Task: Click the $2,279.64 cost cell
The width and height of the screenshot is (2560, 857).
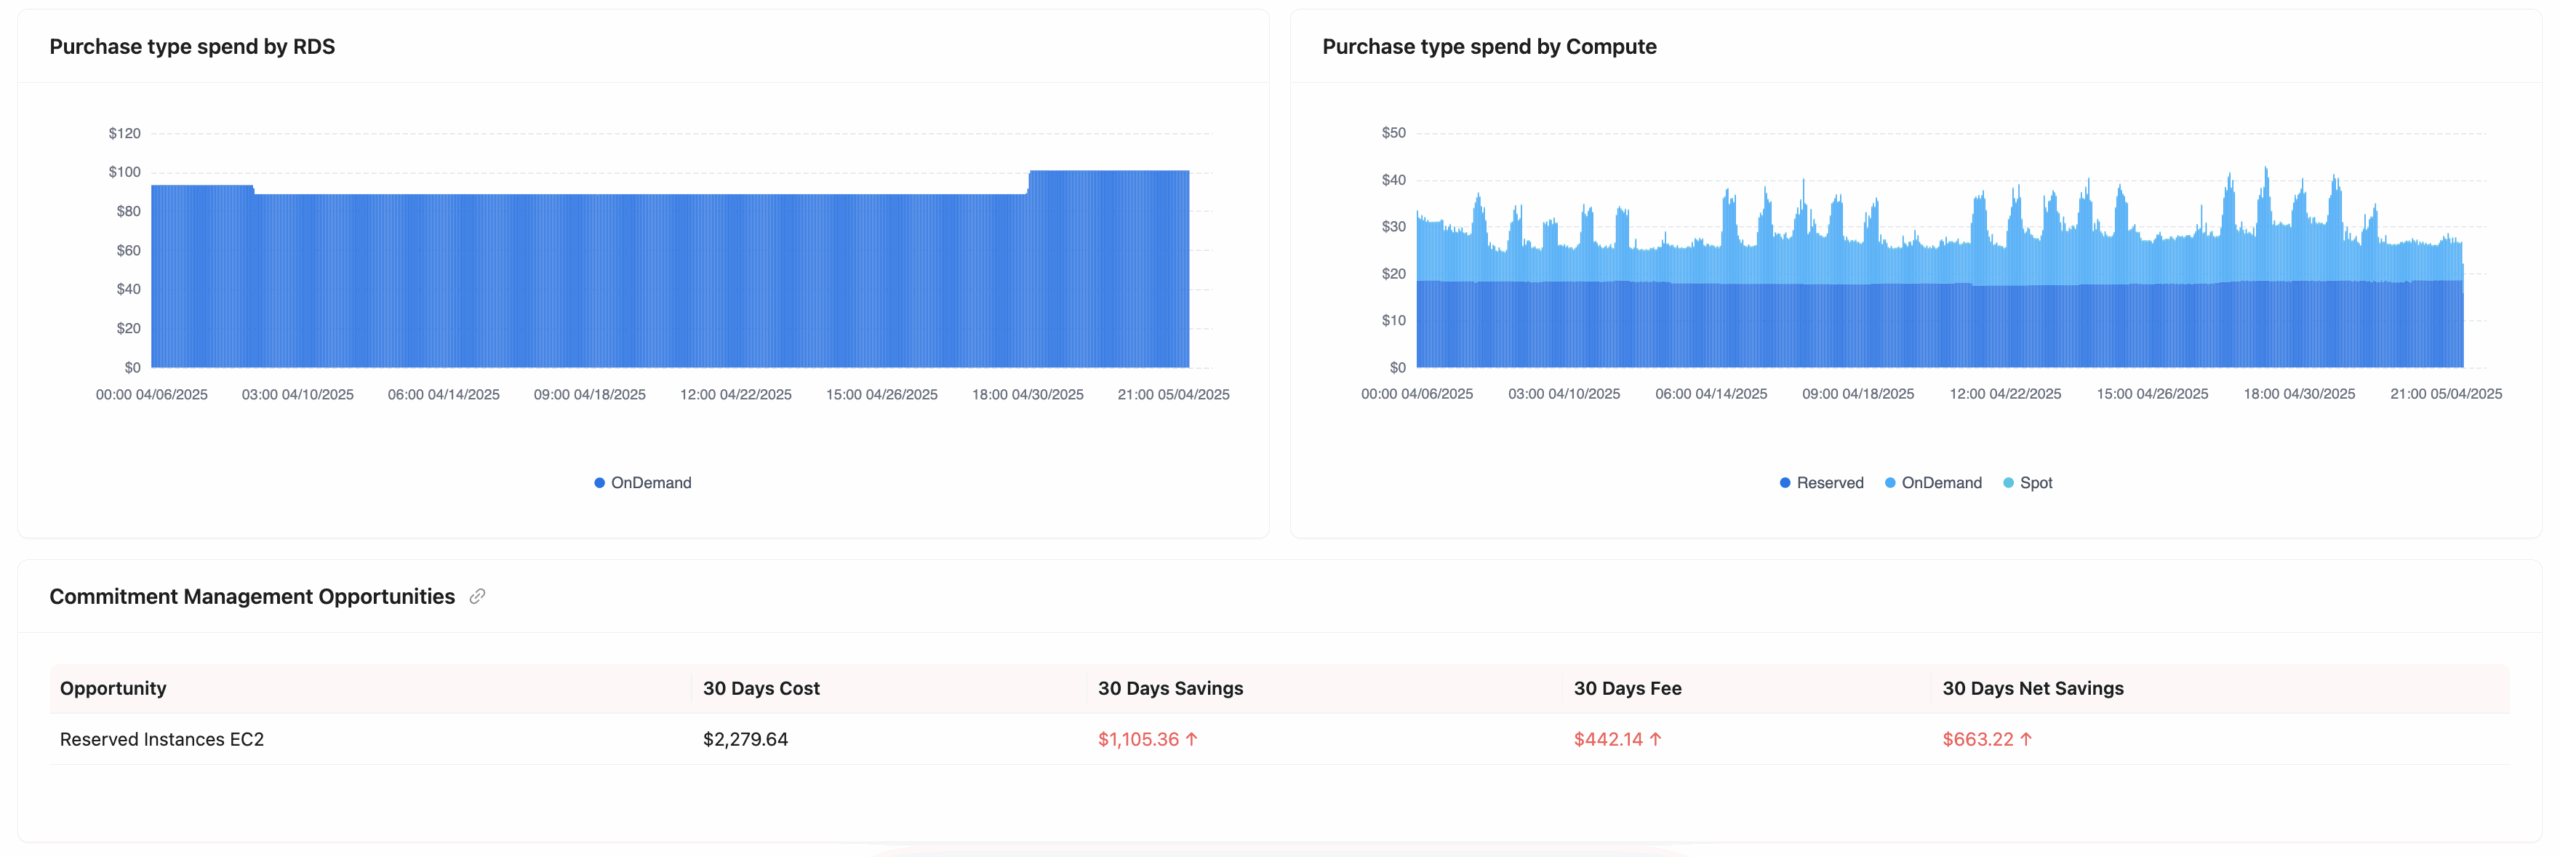Action: pyautogui.click(x=745, y=739)
